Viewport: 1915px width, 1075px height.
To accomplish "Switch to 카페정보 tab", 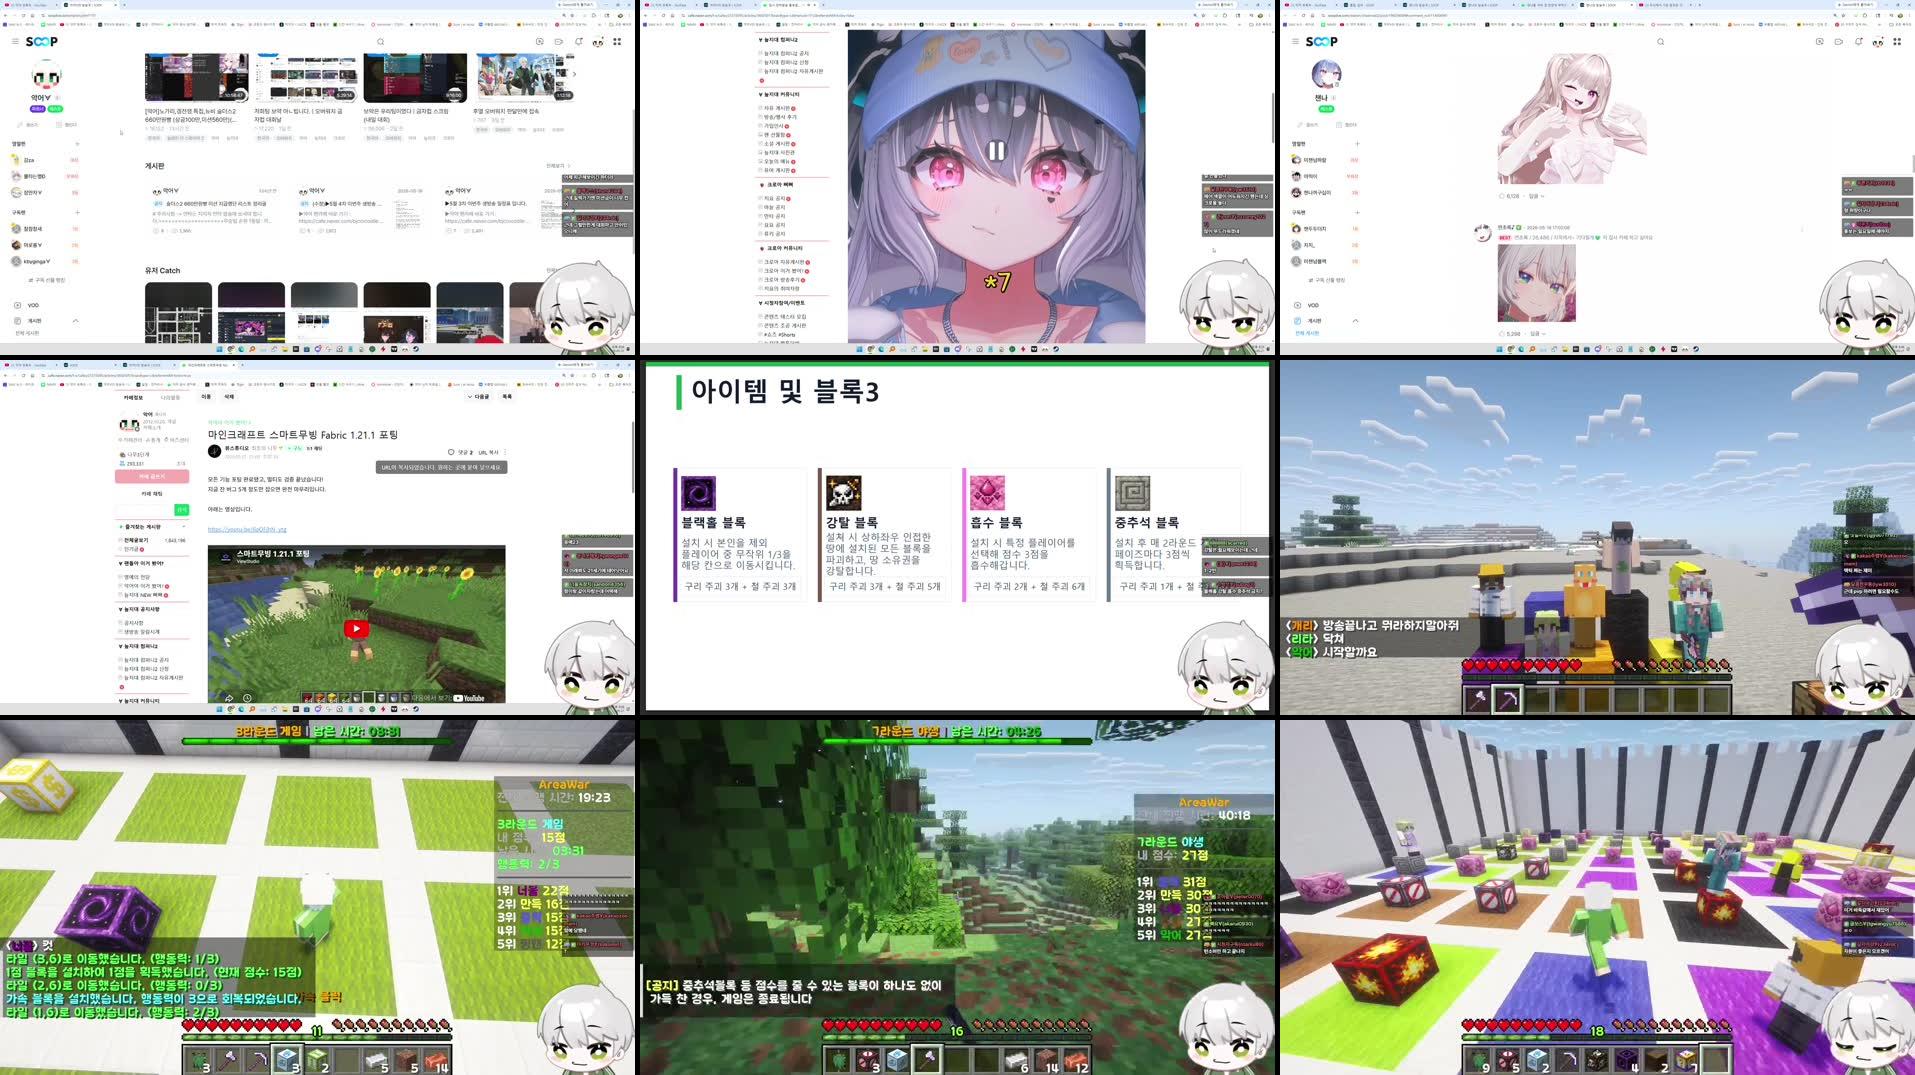I will (x=133, y=397).
